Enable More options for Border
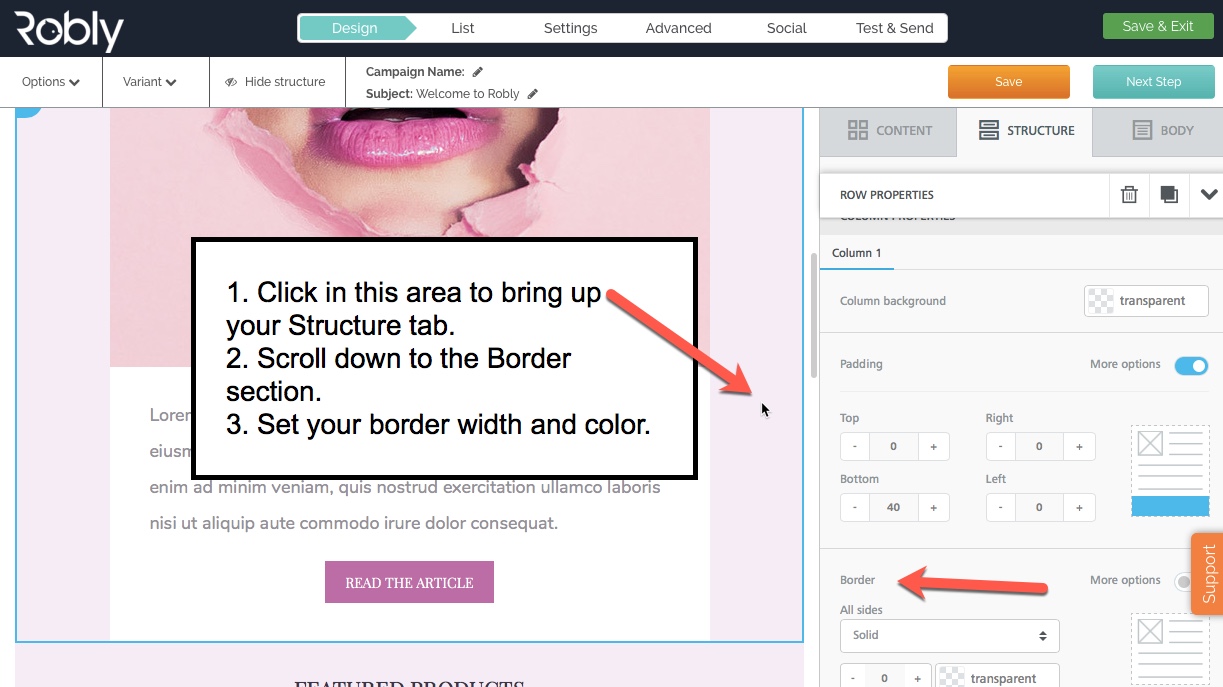The image size is (1223, 687). tap(1182, 580)
